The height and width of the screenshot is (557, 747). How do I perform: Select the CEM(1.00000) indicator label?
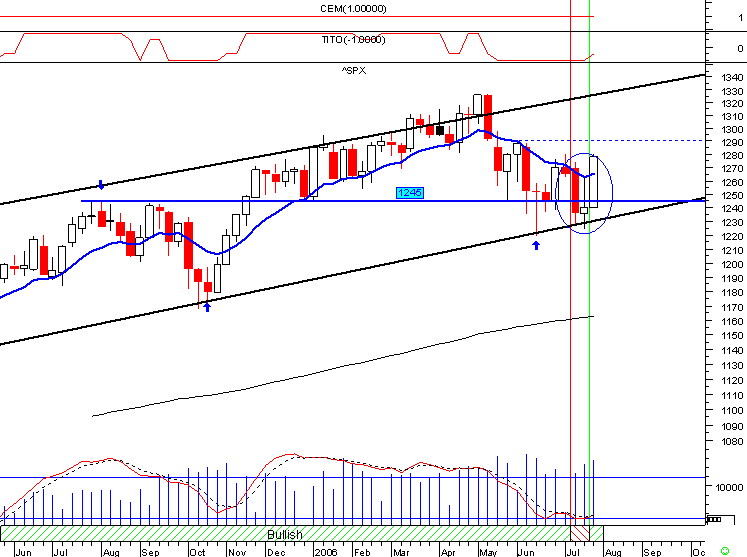[353, 9]
